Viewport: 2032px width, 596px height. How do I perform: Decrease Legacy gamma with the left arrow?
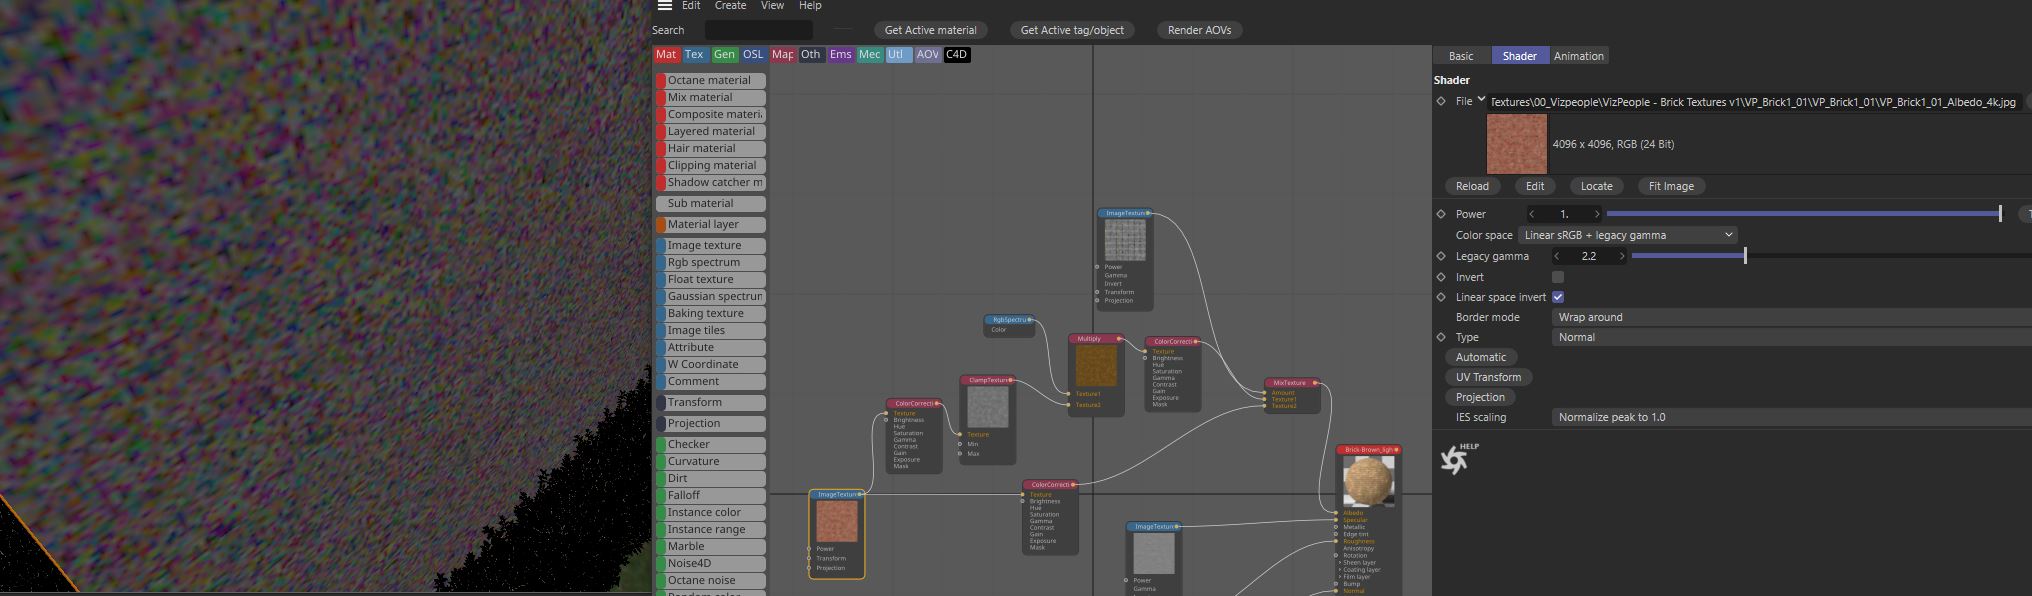[1557, 256]
